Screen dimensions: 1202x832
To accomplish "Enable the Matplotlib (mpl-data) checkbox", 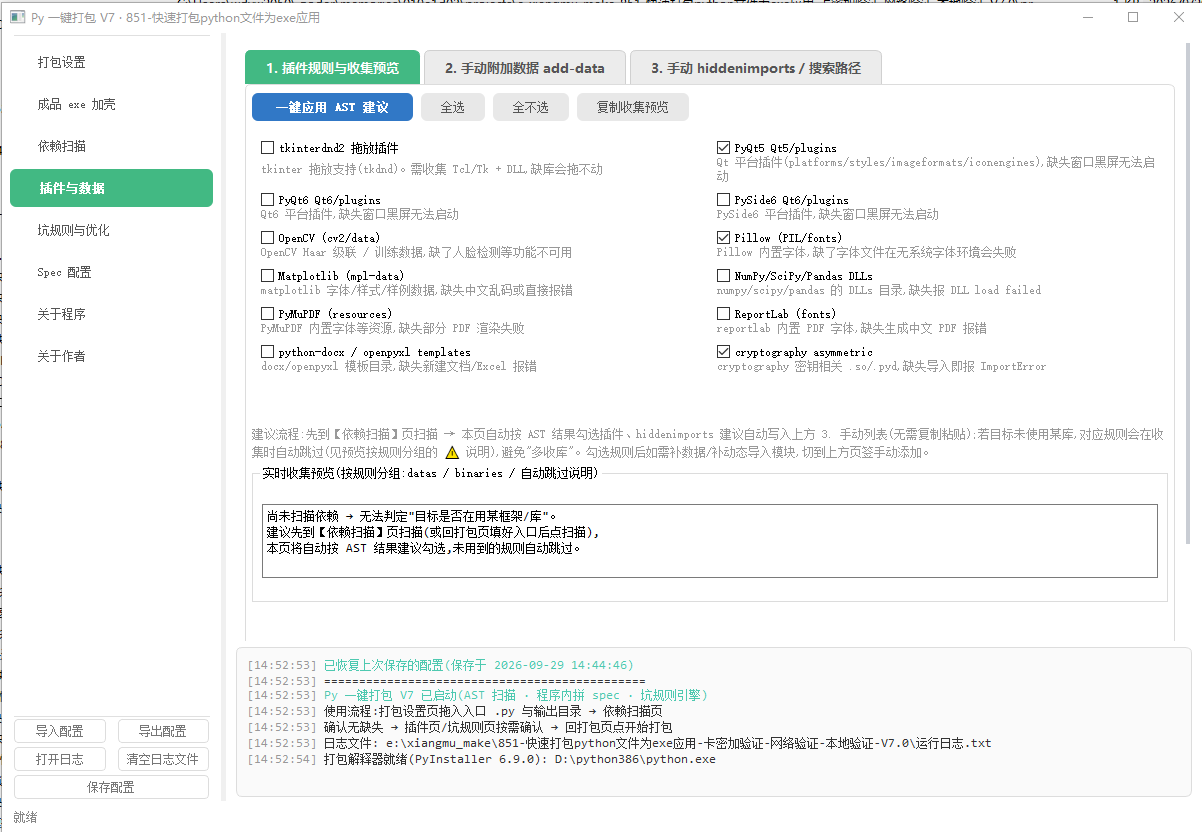I will (267, 276).
